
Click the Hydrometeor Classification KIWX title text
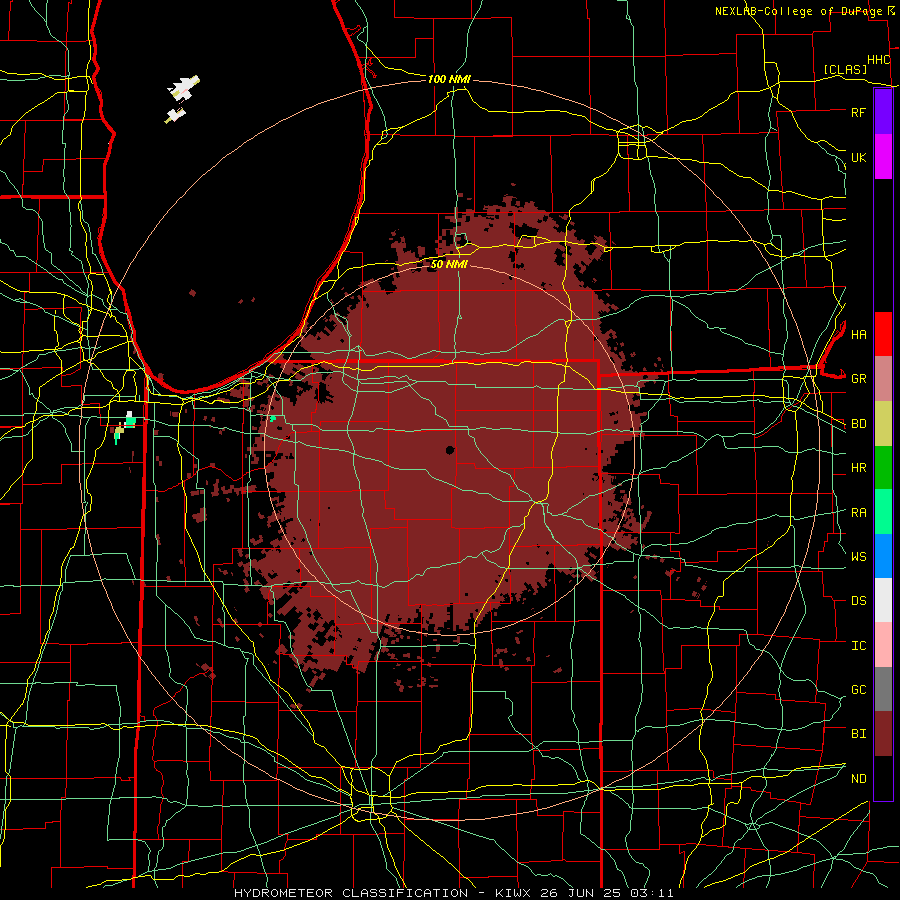point(453,893)
